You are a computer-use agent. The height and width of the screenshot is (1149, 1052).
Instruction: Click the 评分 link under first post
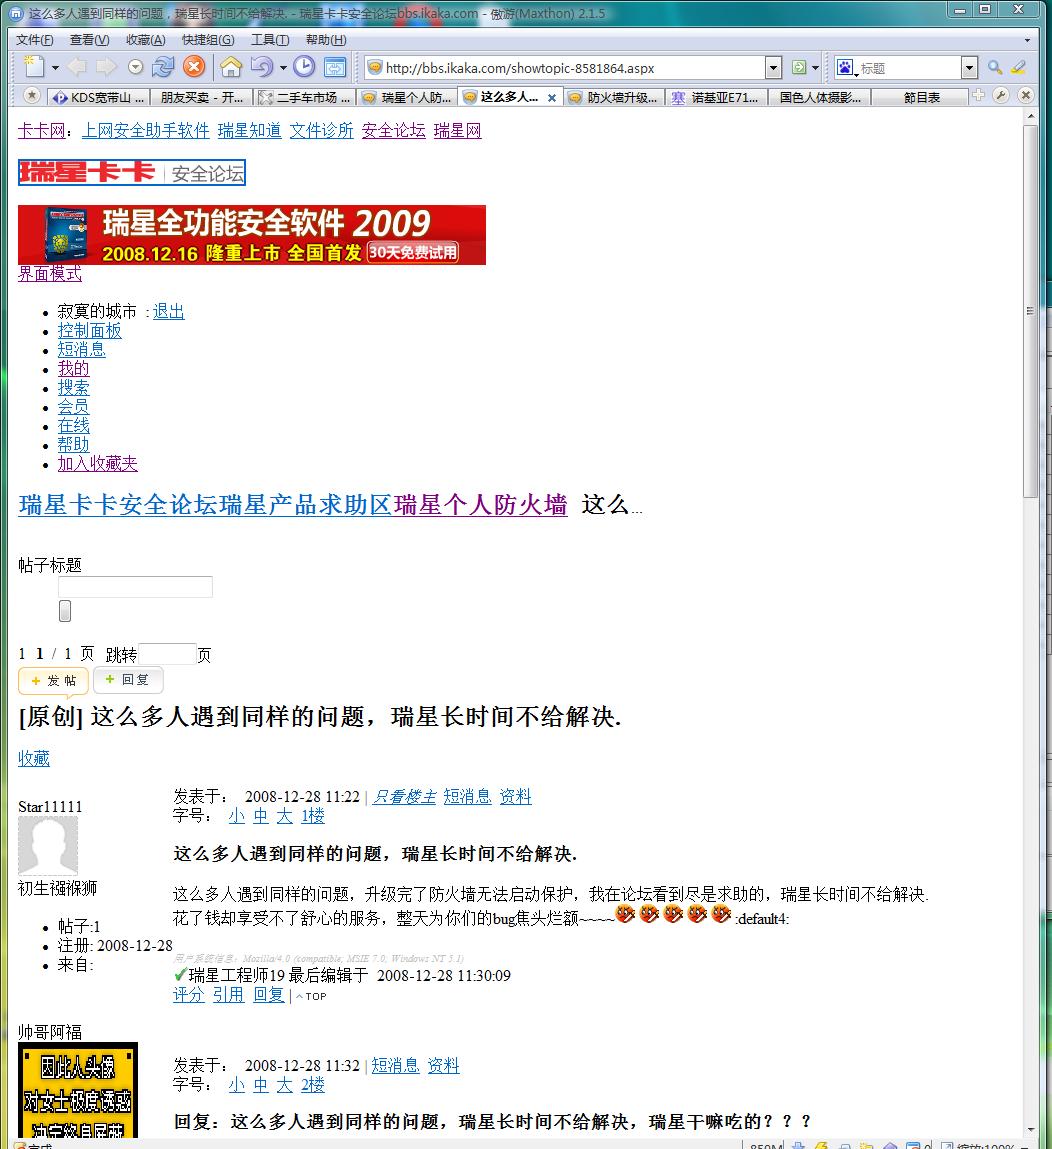188,994
